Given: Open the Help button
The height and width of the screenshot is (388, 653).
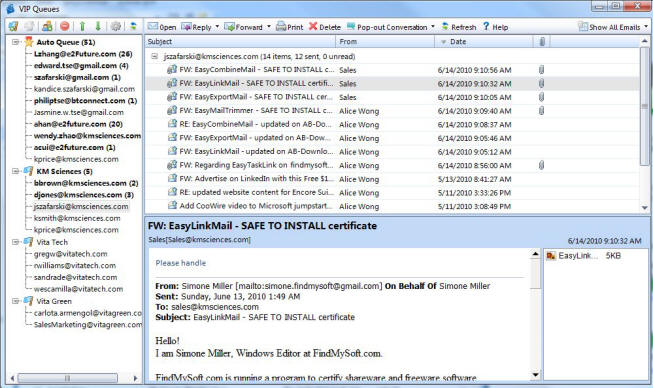Looking at the screenshot, I should pos(495,27).
